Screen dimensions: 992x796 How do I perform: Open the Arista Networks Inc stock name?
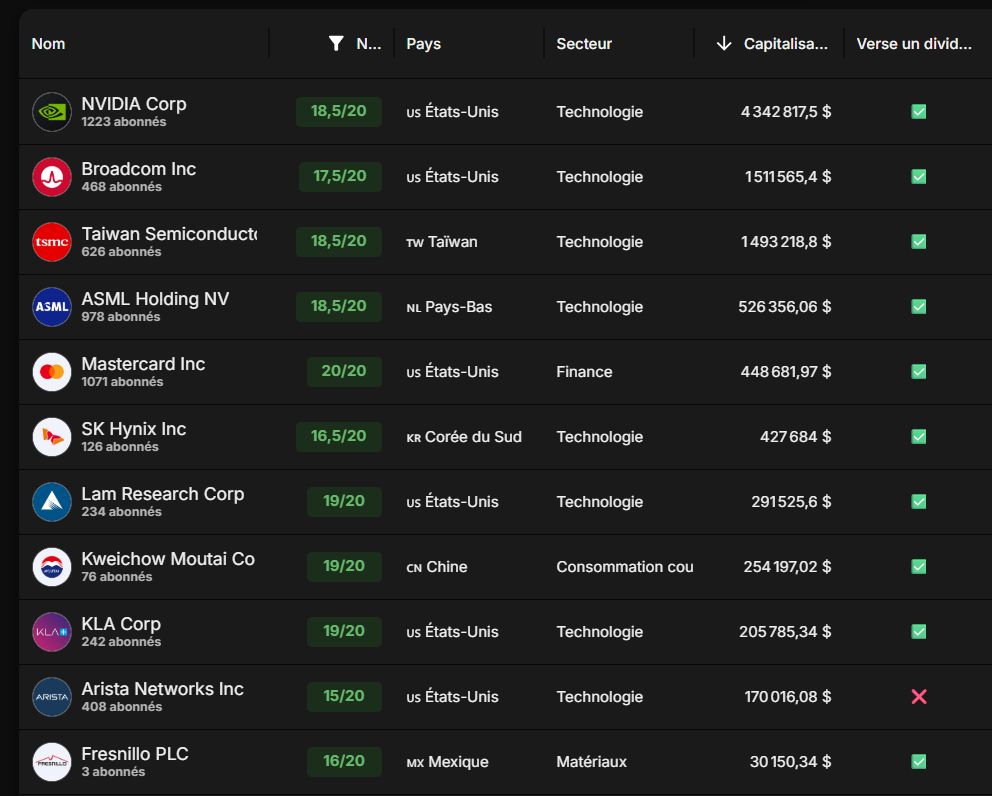click(163, 688)
